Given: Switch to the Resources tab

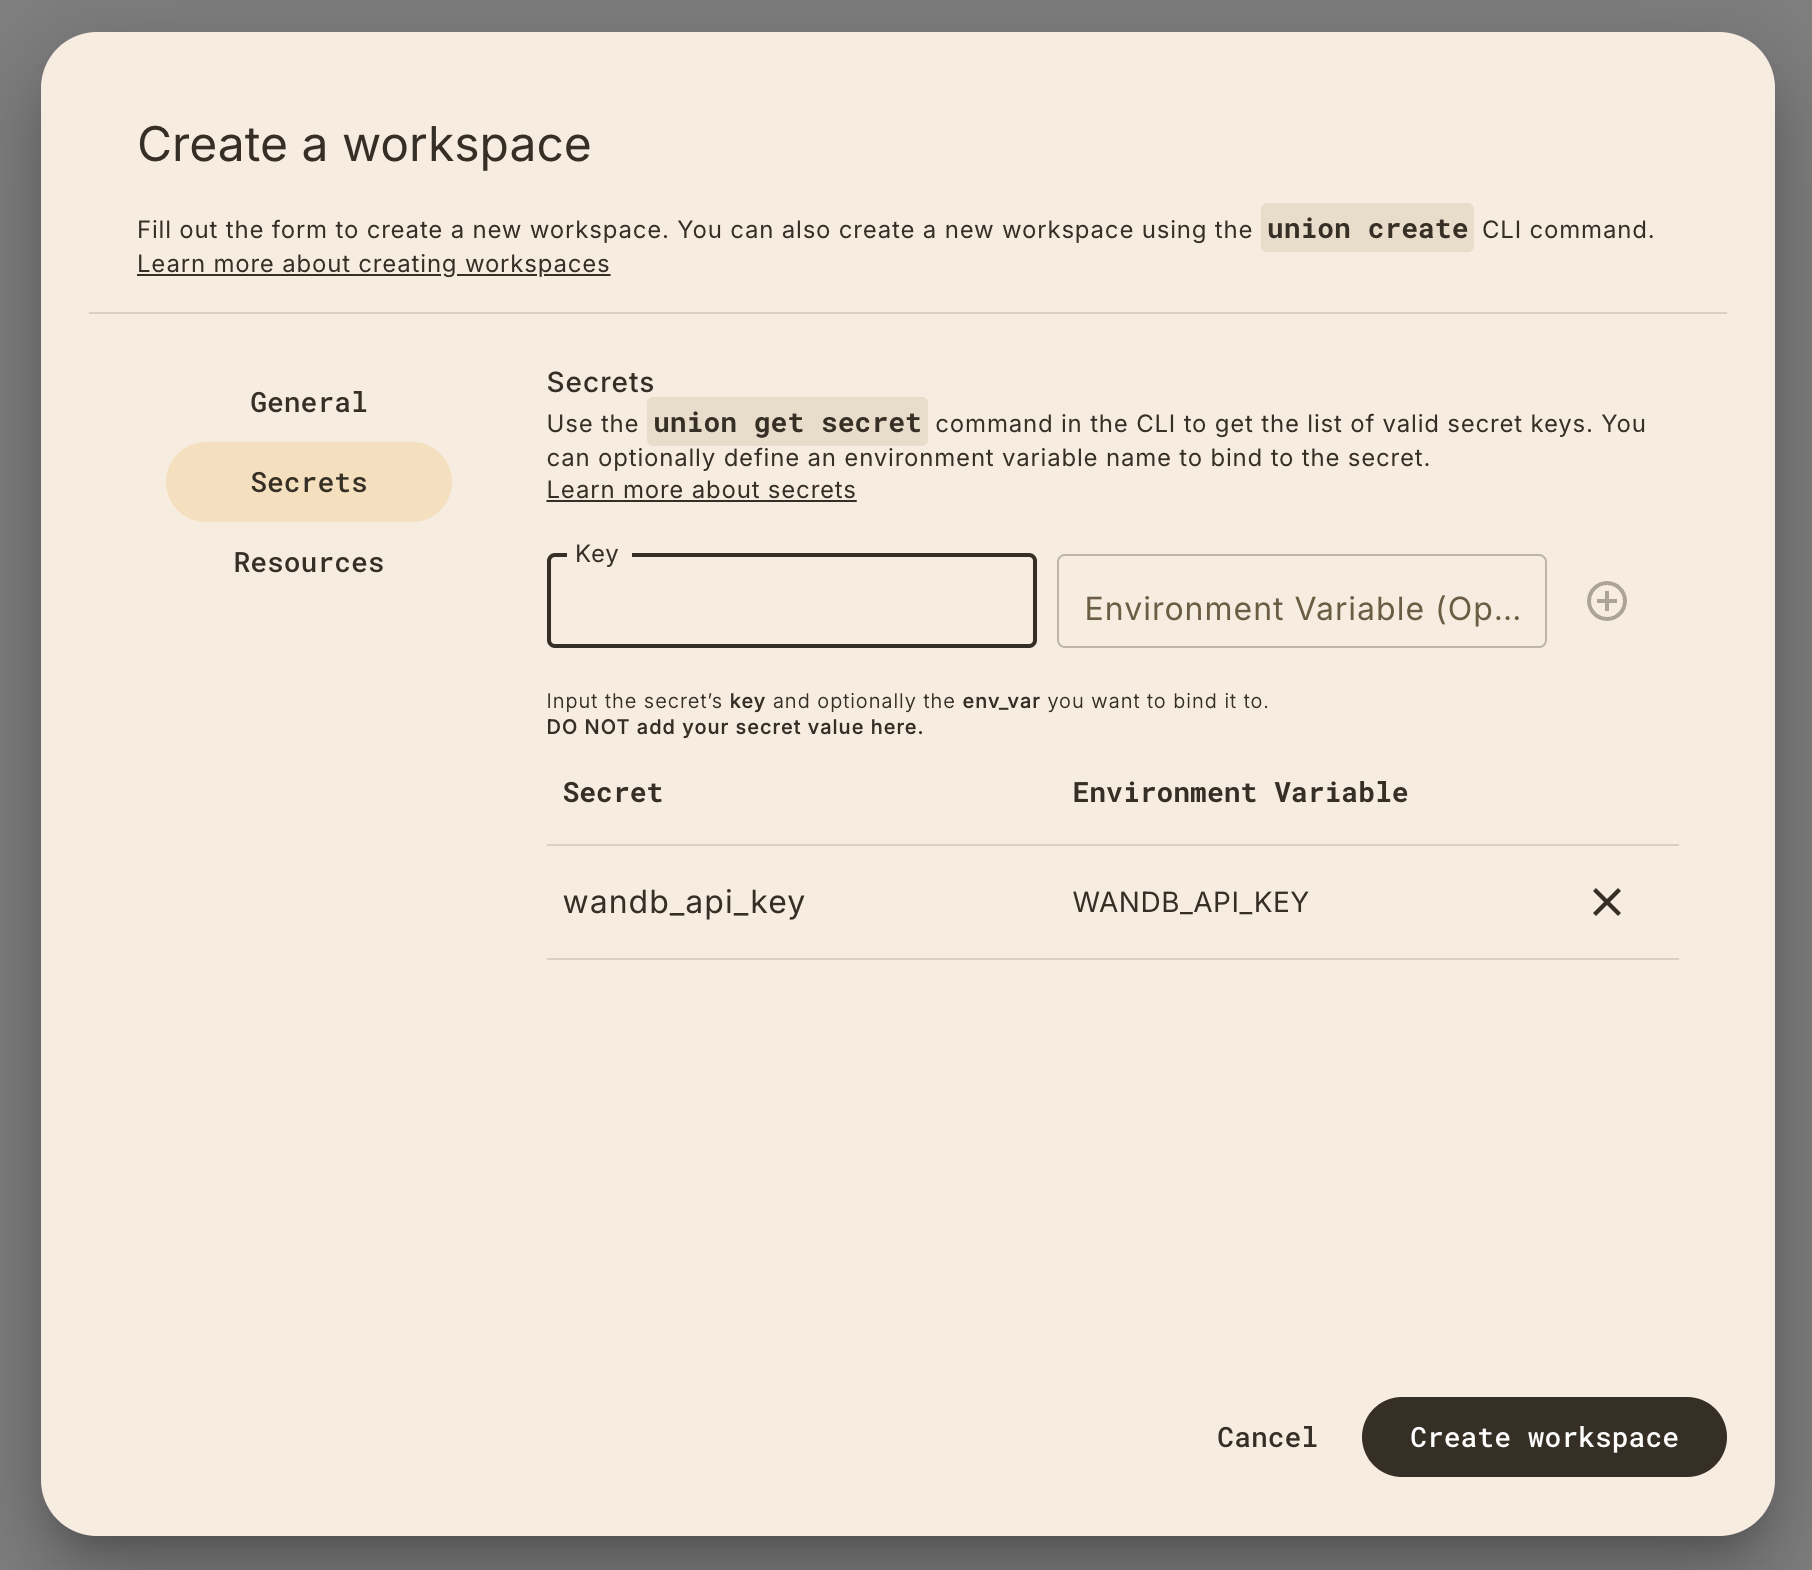Looking at the screenshot, I should 308,562.
